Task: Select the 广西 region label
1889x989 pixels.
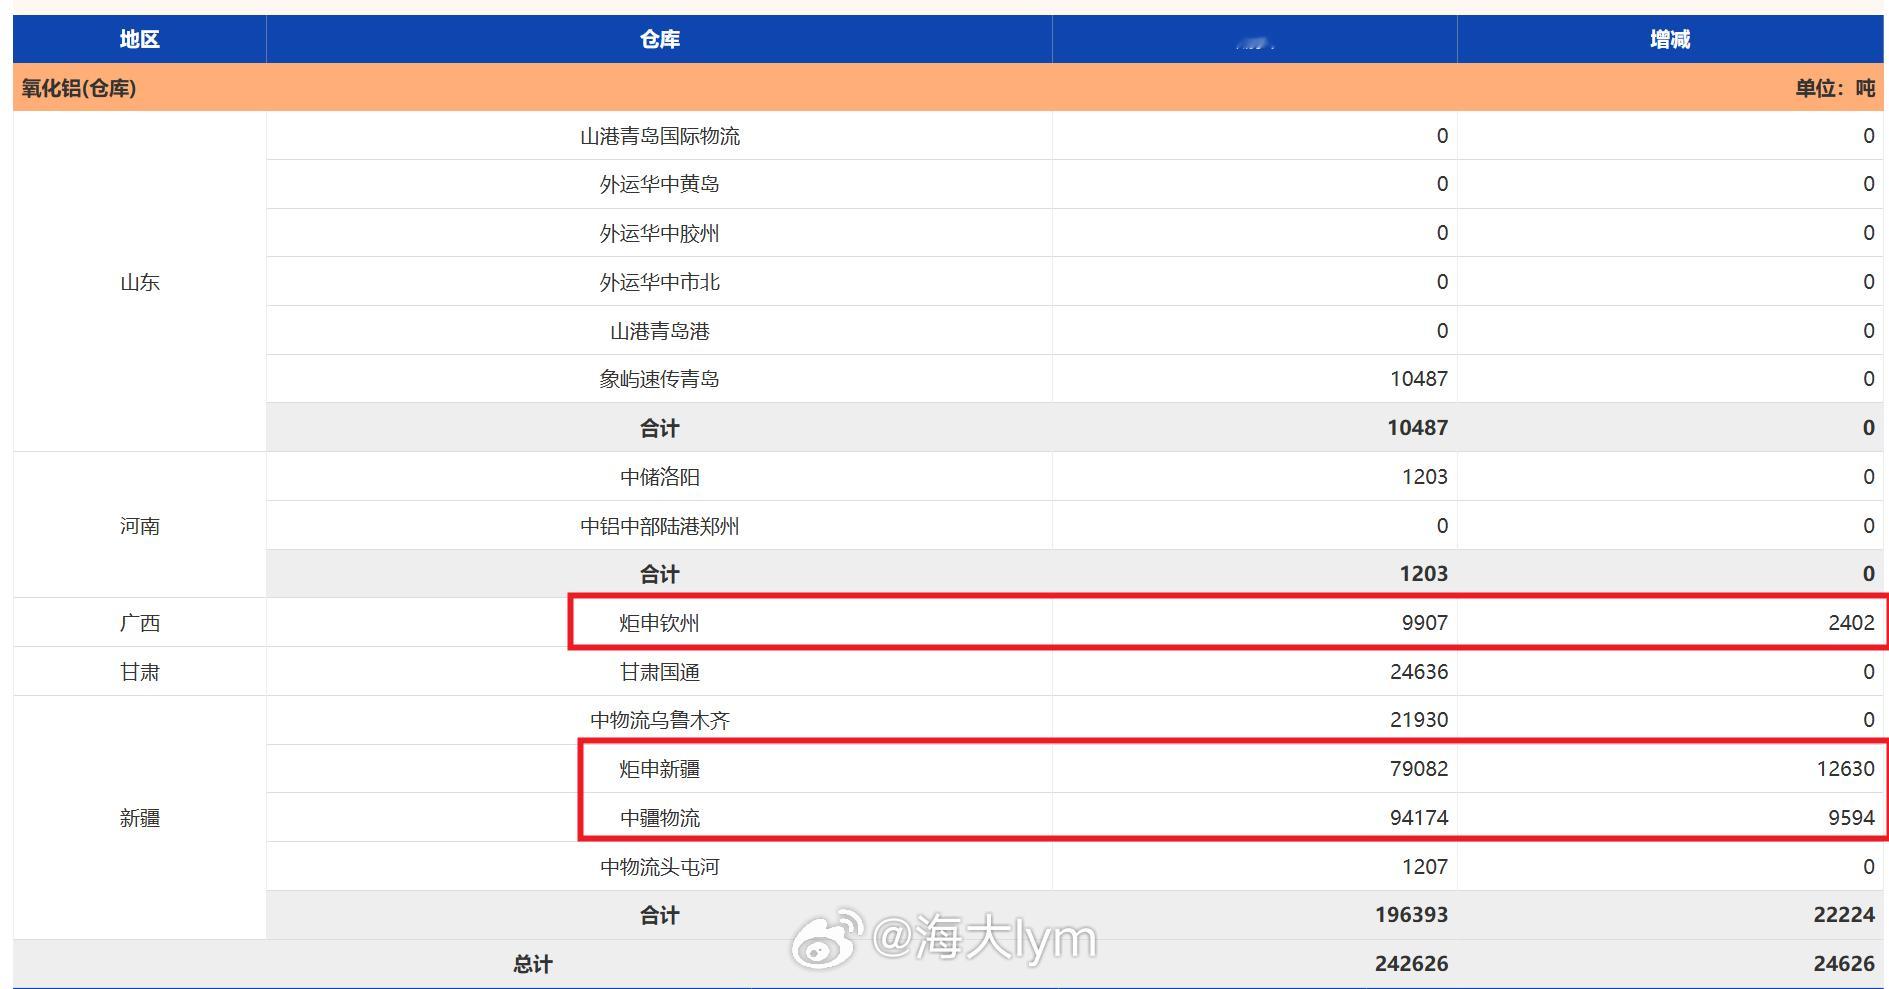Action: pos(138,622)
